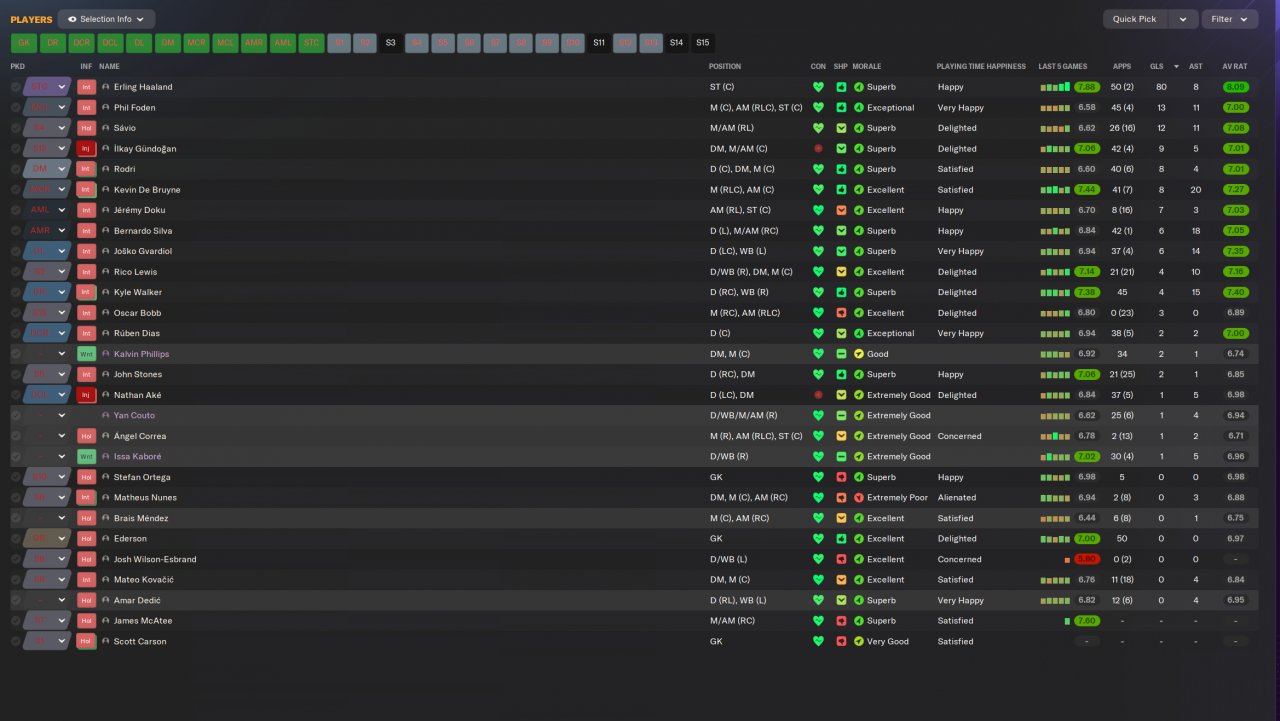Click the Inj badge beside Nathan Aké

pyautogui.click(x=87, y=395)
